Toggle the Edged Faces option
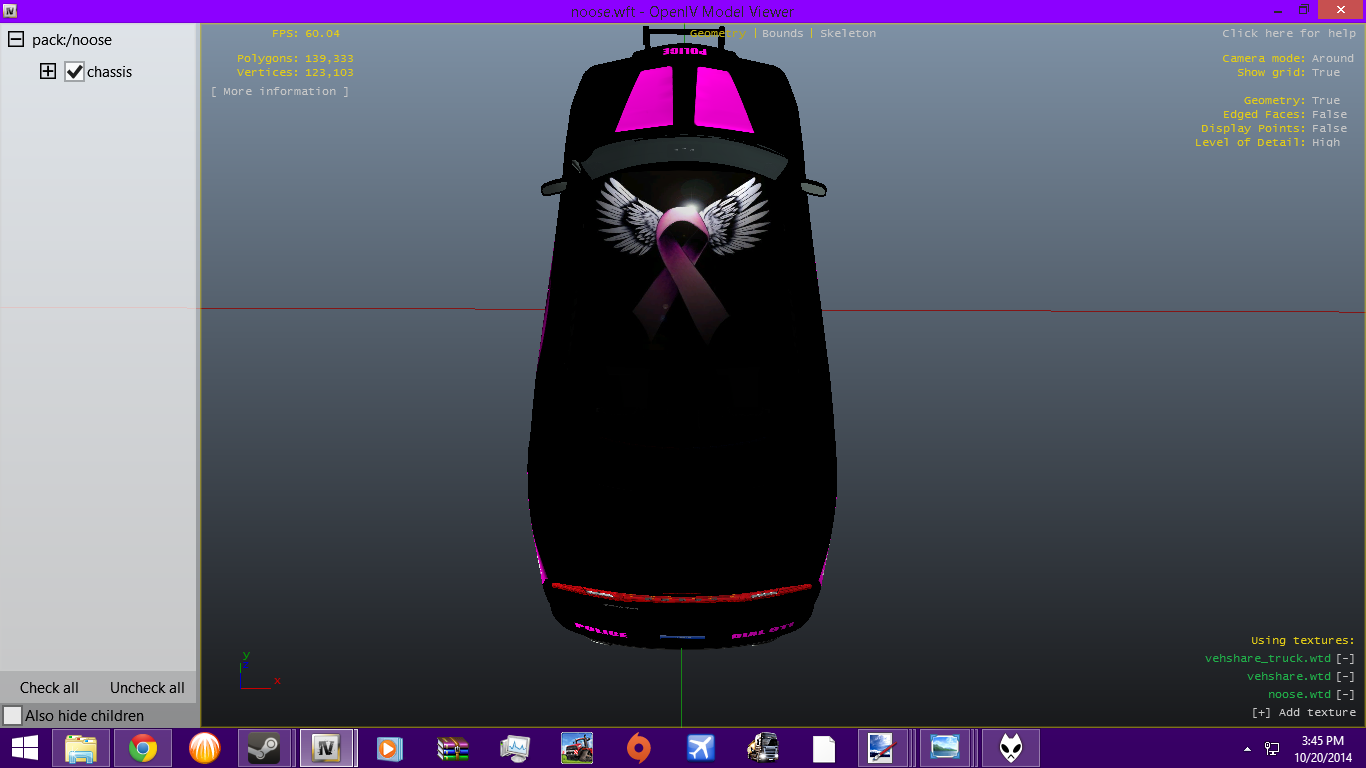The image size is (1366, 768). pyautogui.click(x=1329, y=115)
